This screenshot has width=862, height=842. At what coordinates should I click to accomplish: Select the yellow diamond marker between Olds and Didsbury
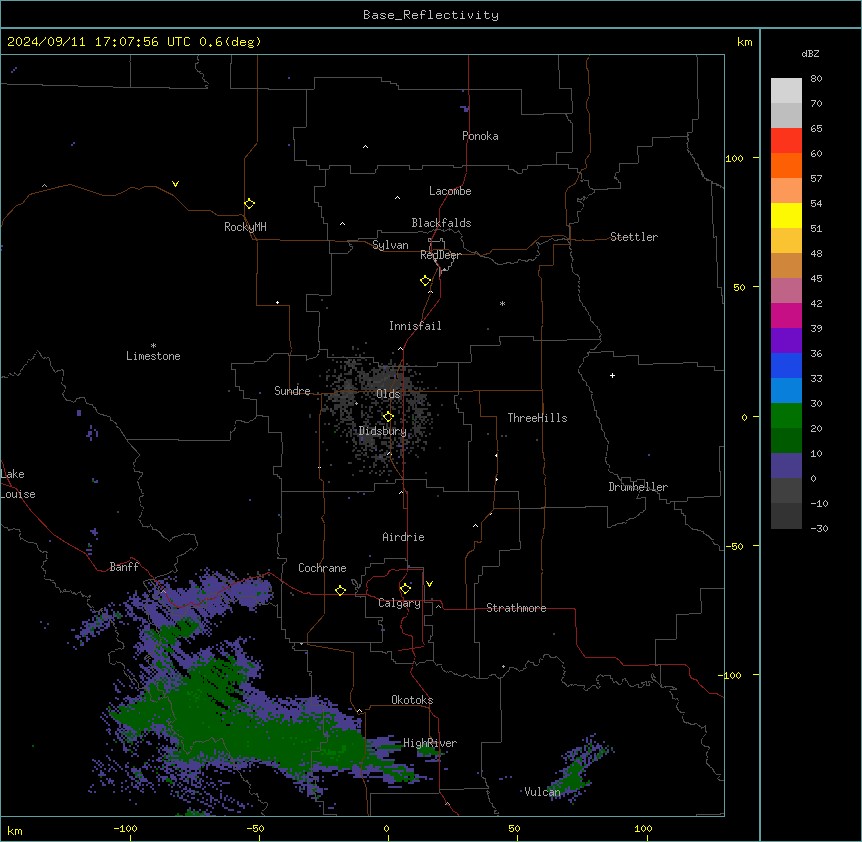click(x=388, y=417)
